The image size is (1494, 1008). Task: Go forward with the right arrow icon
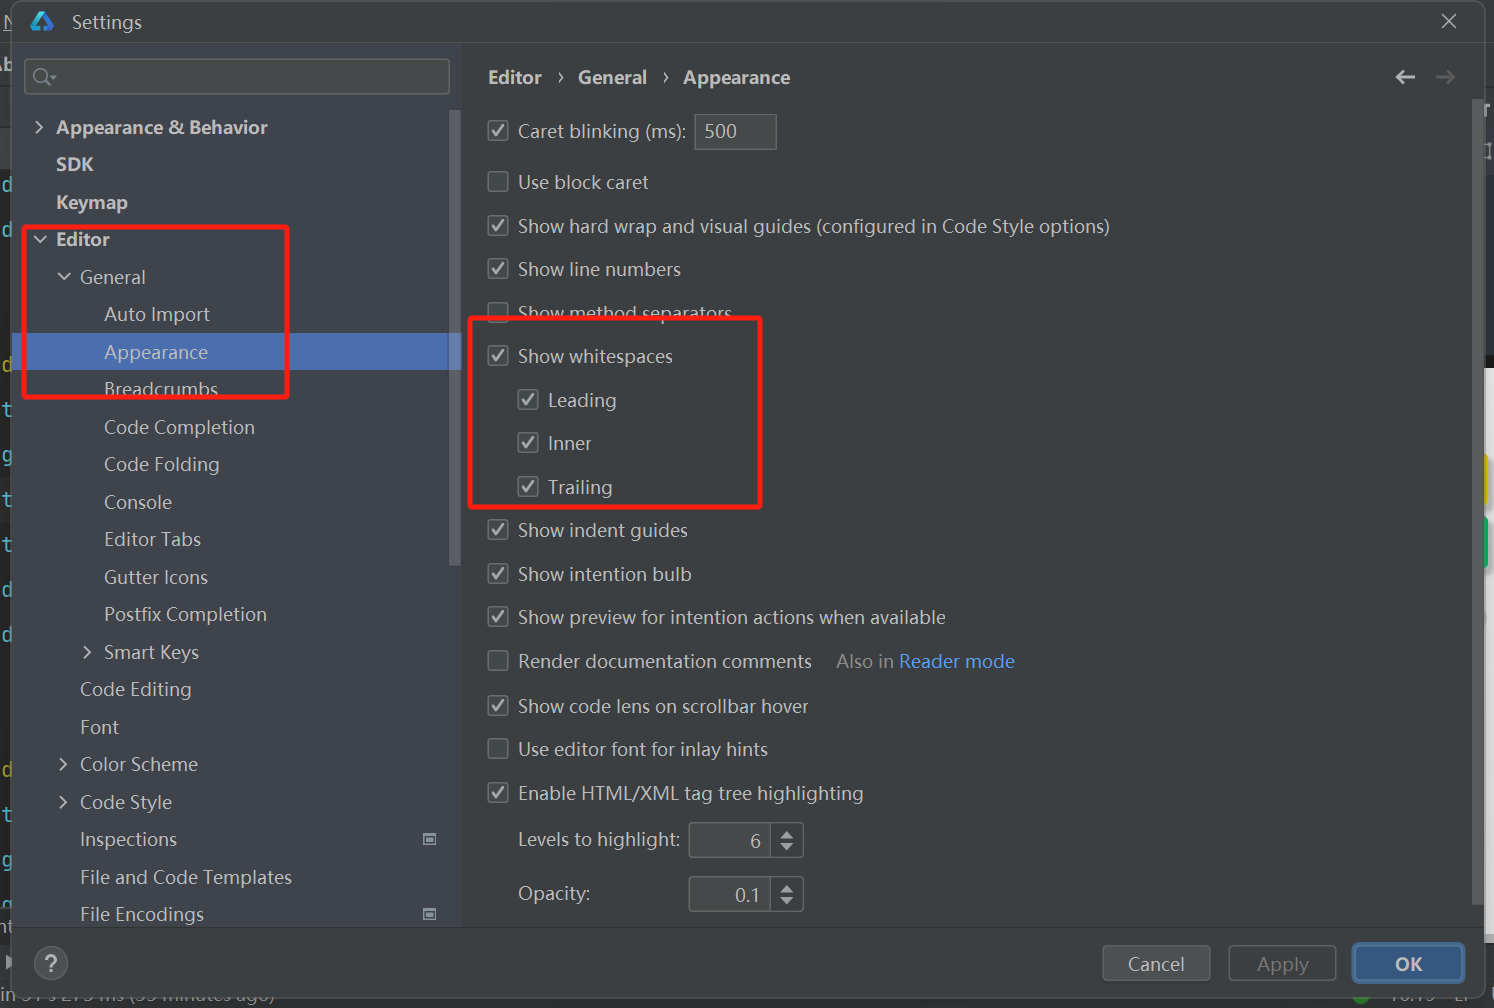(x=1445, y=77)
